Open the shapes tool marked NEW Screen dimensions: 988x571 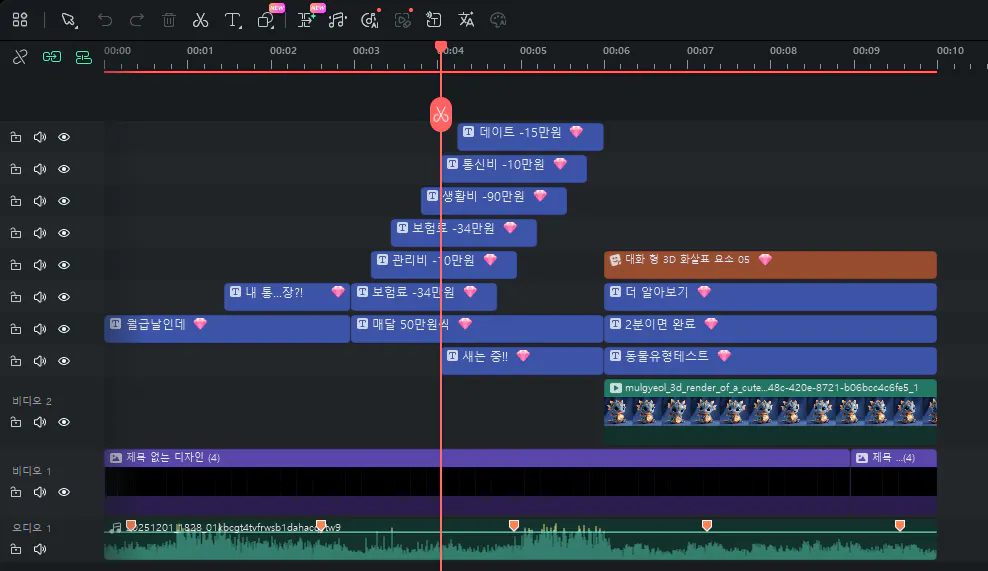[267, 19]
